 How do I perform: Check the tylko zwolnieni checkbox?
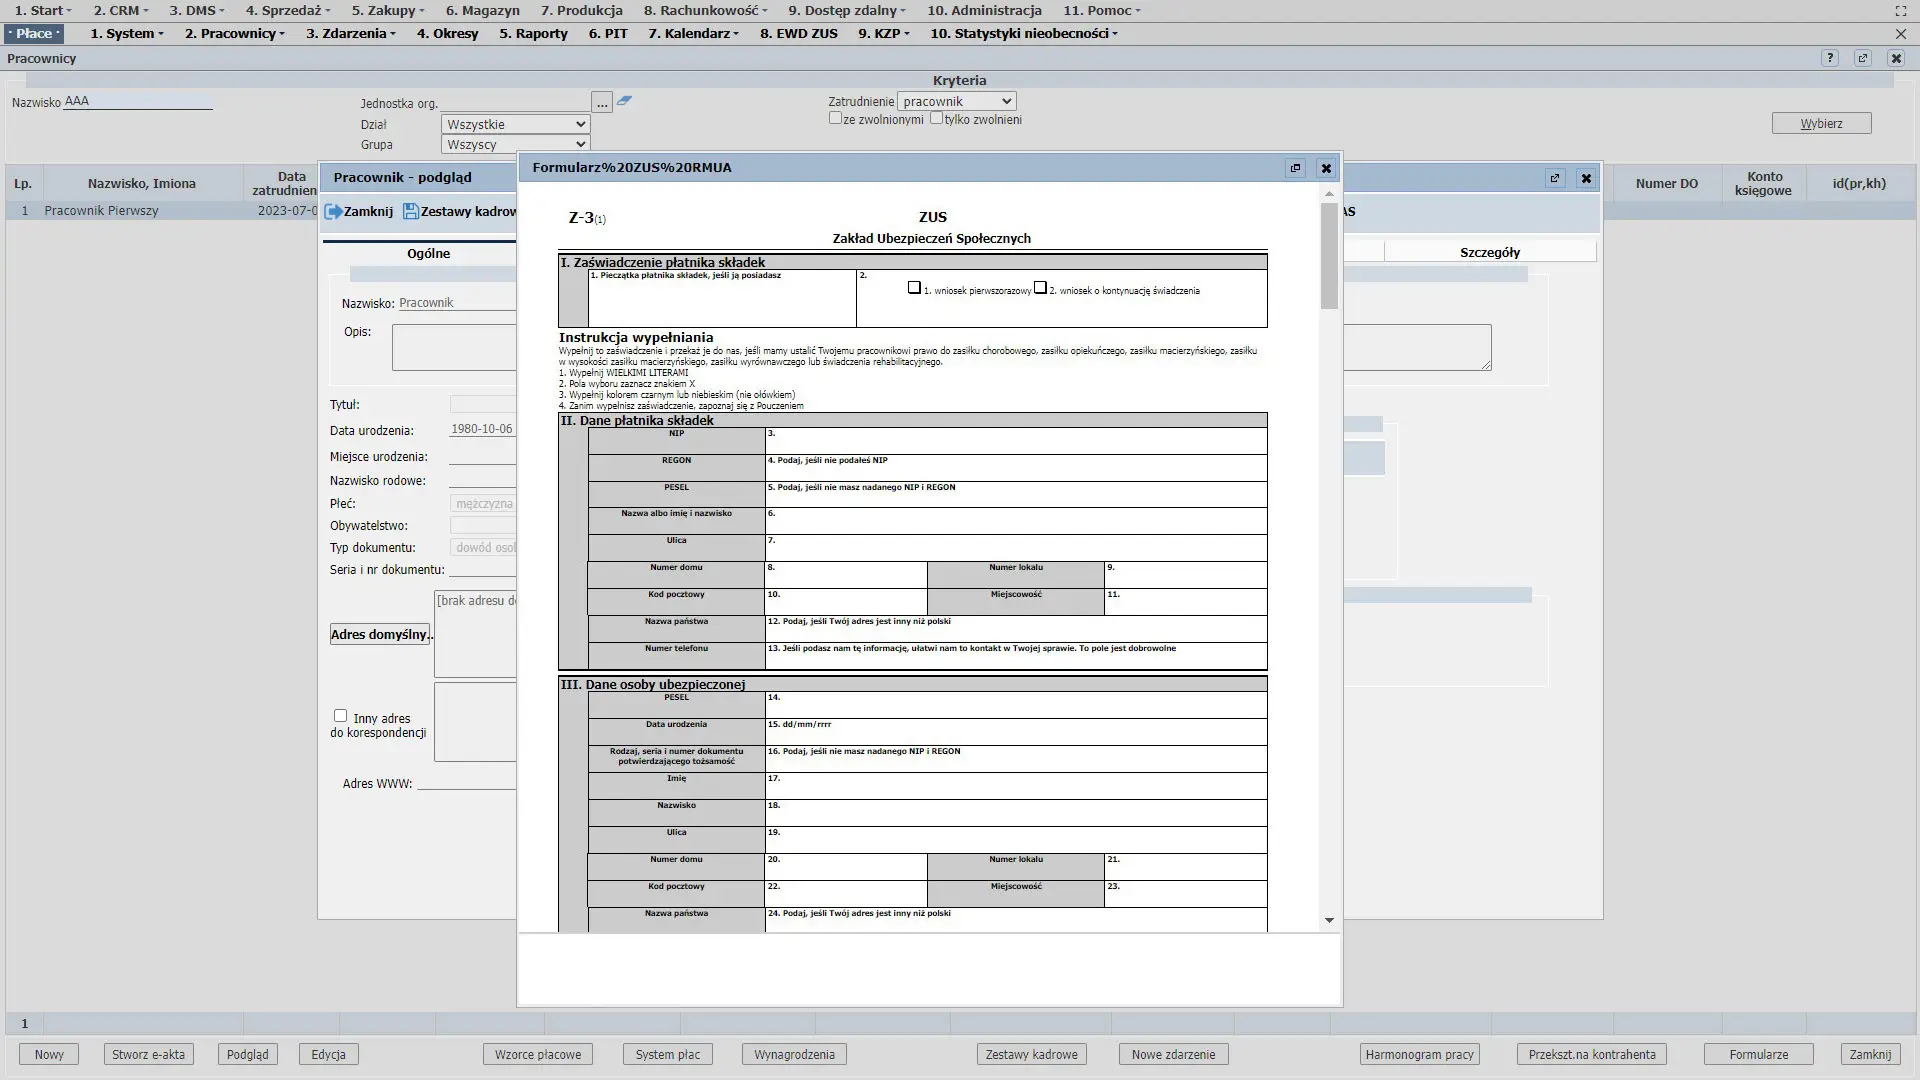[936, 118]
